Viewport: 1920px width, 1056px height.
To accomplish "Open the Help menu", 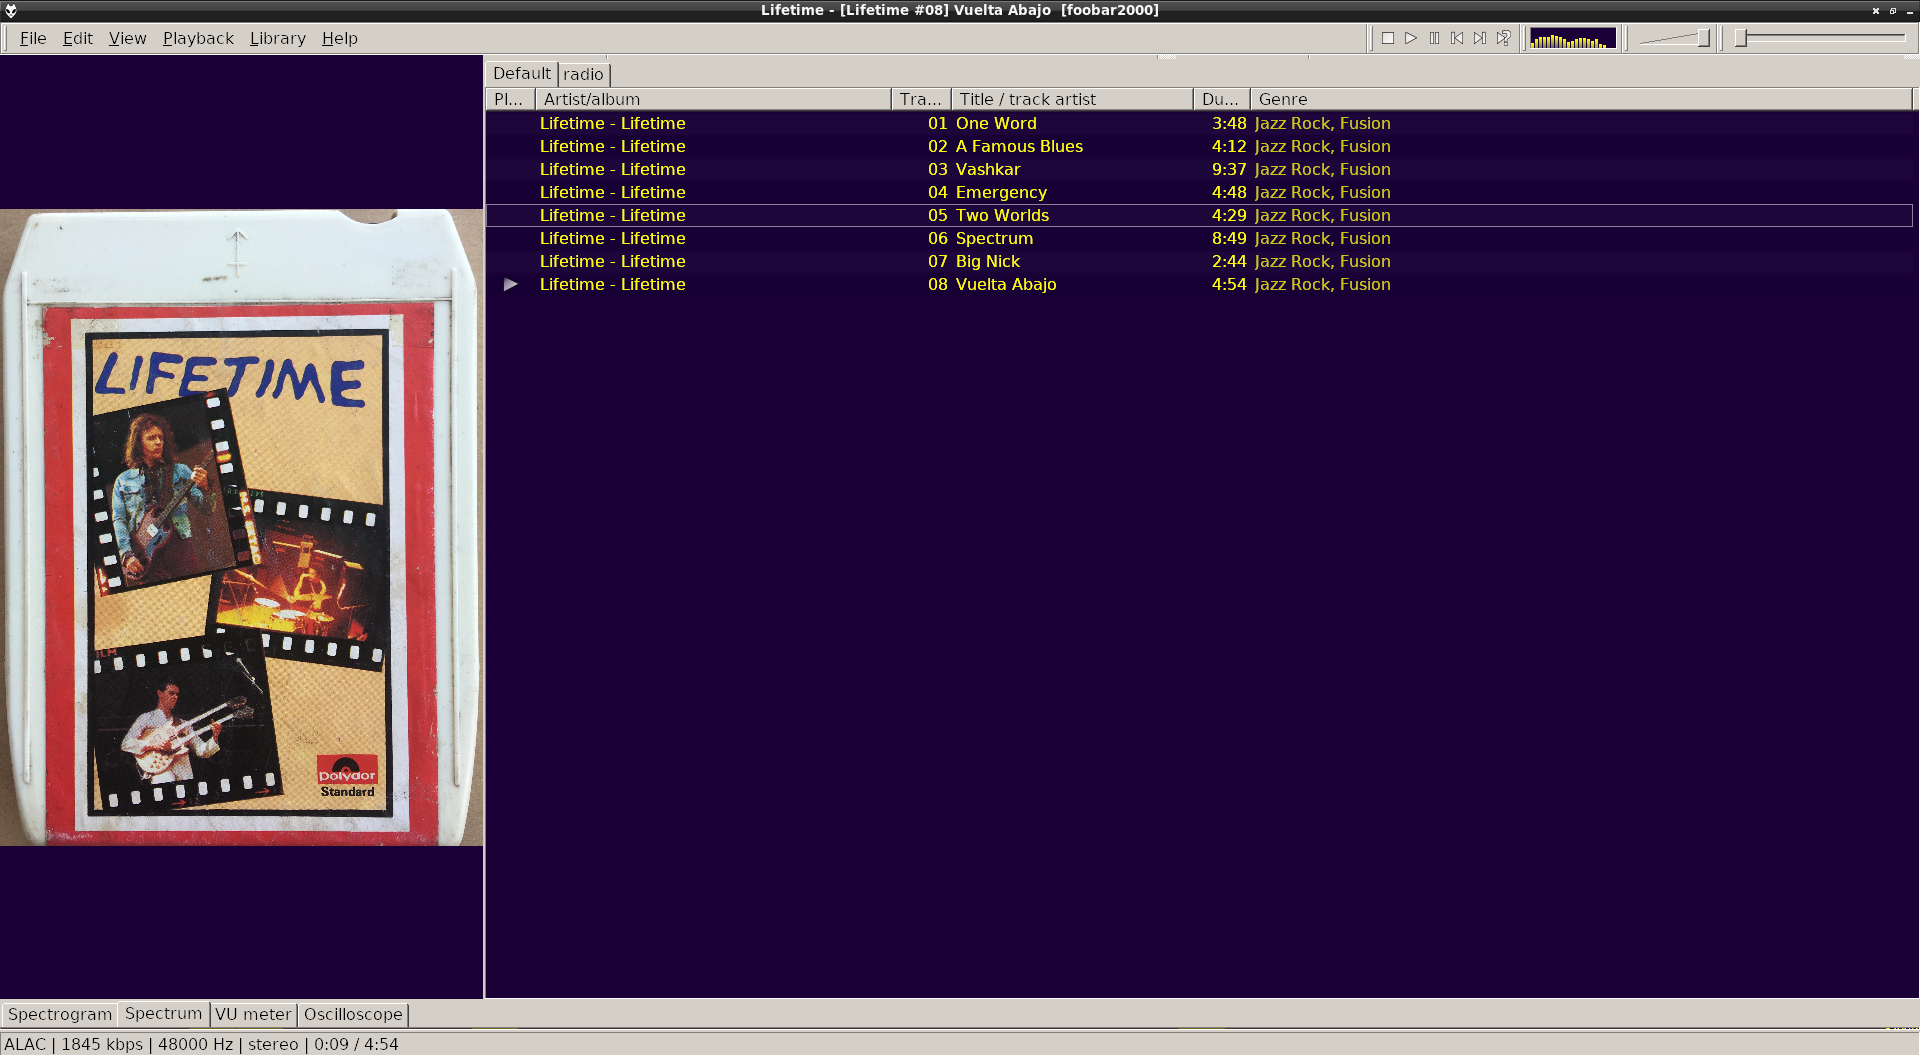I will point(339,38).
